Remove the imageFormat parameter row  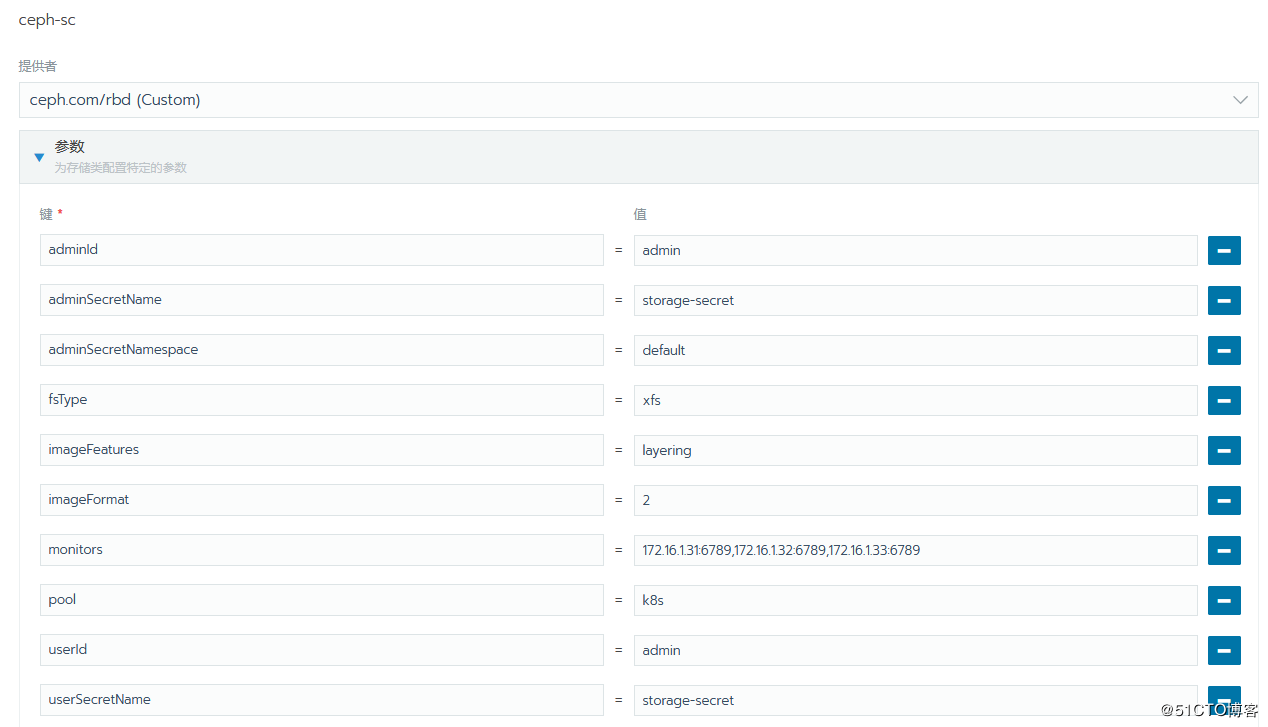click(x=1224, y=500)
